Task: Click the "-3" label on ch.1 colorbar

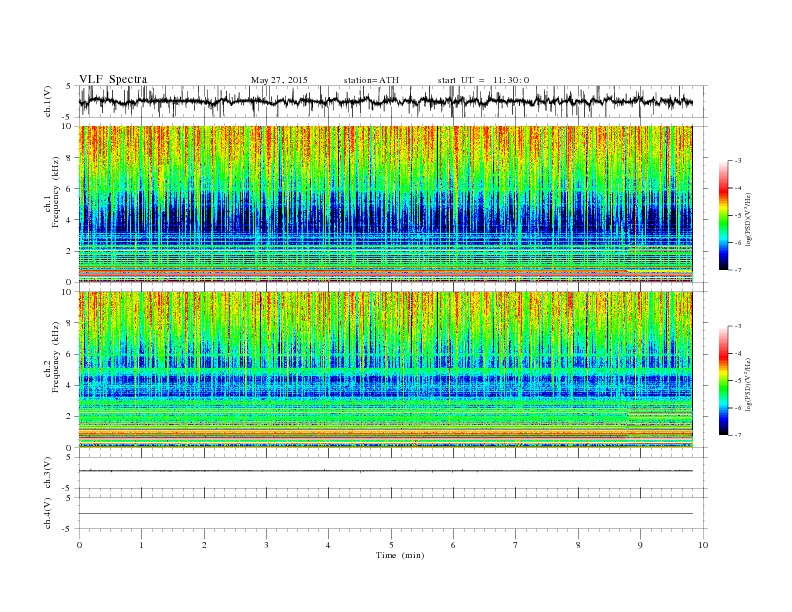Action: pos(737,161)
